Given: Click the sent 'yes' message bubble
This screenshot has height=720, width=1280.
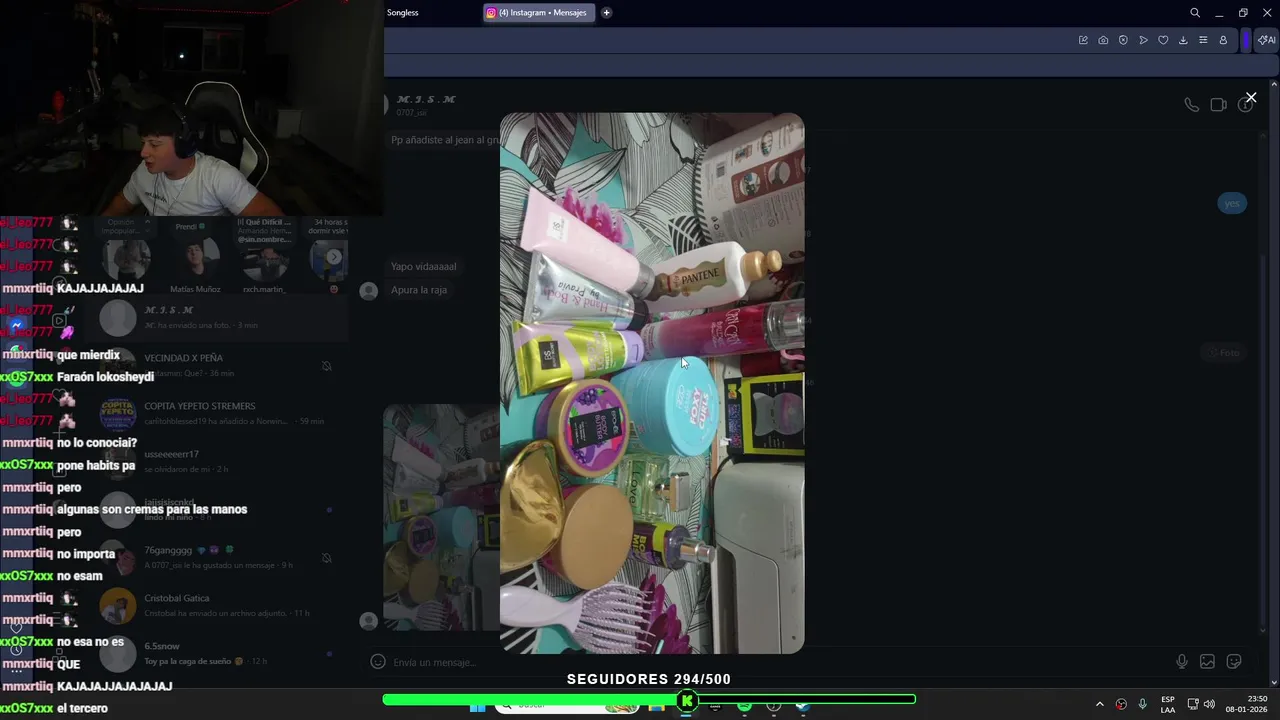Looking at the screenshot, I should point(1231,203).
